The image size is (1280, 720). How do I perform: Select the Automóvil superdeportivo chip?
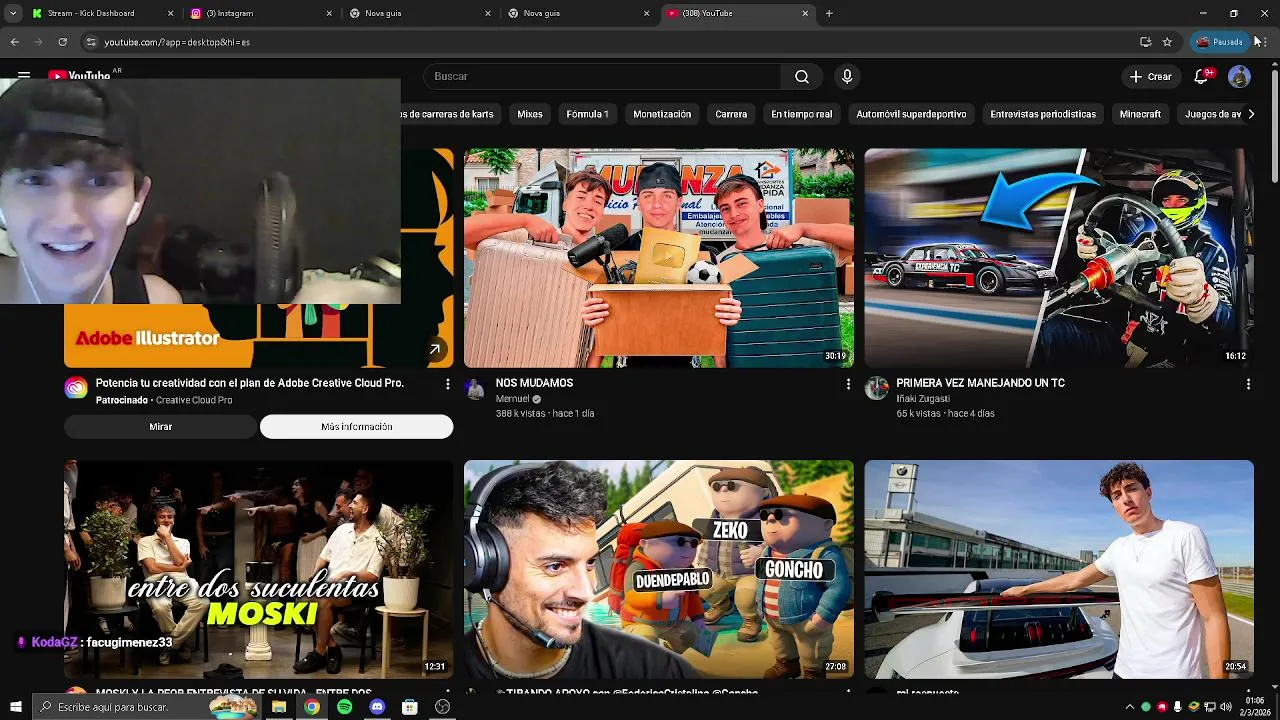[x=911, y=114]
